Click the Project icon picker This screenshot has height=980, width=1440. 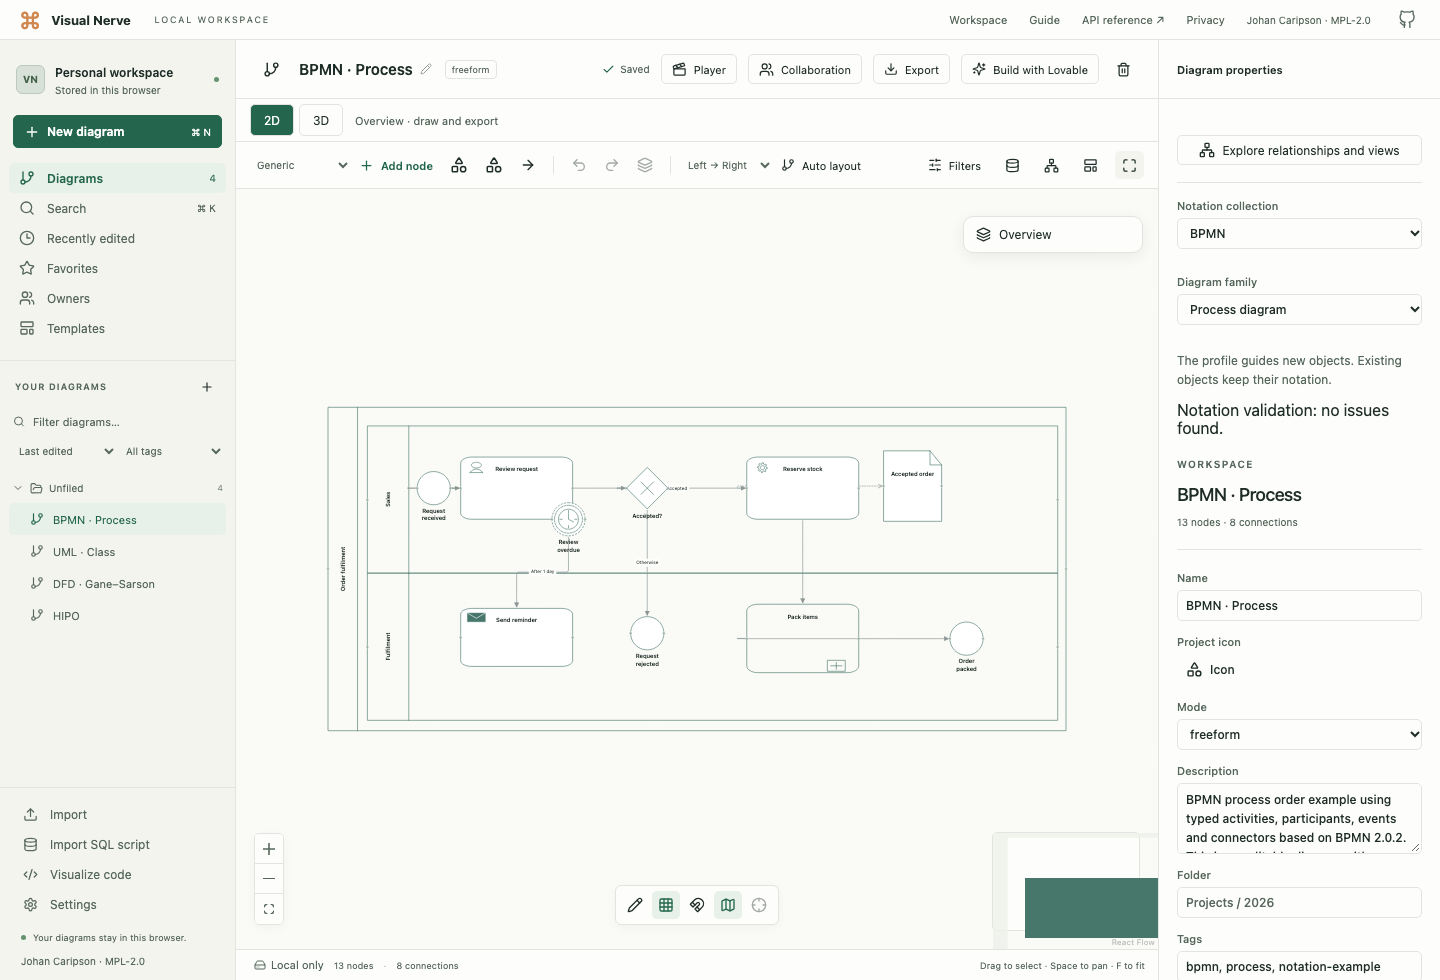(1210, 670)
